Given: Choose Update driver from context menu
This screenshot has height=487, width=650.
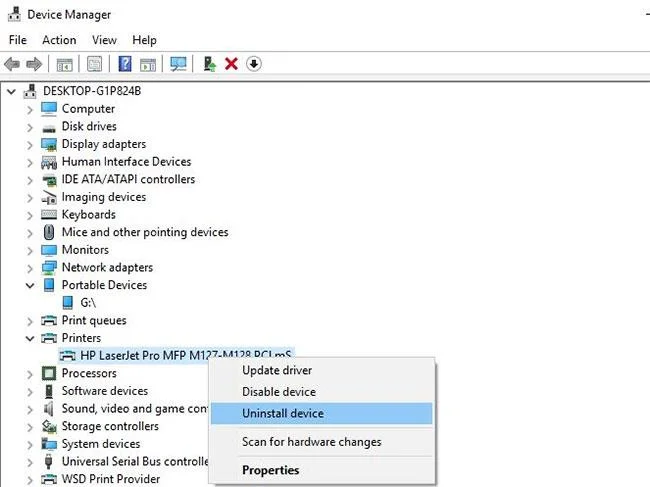Looking at the screenshot, I should (x=321, y=370).
